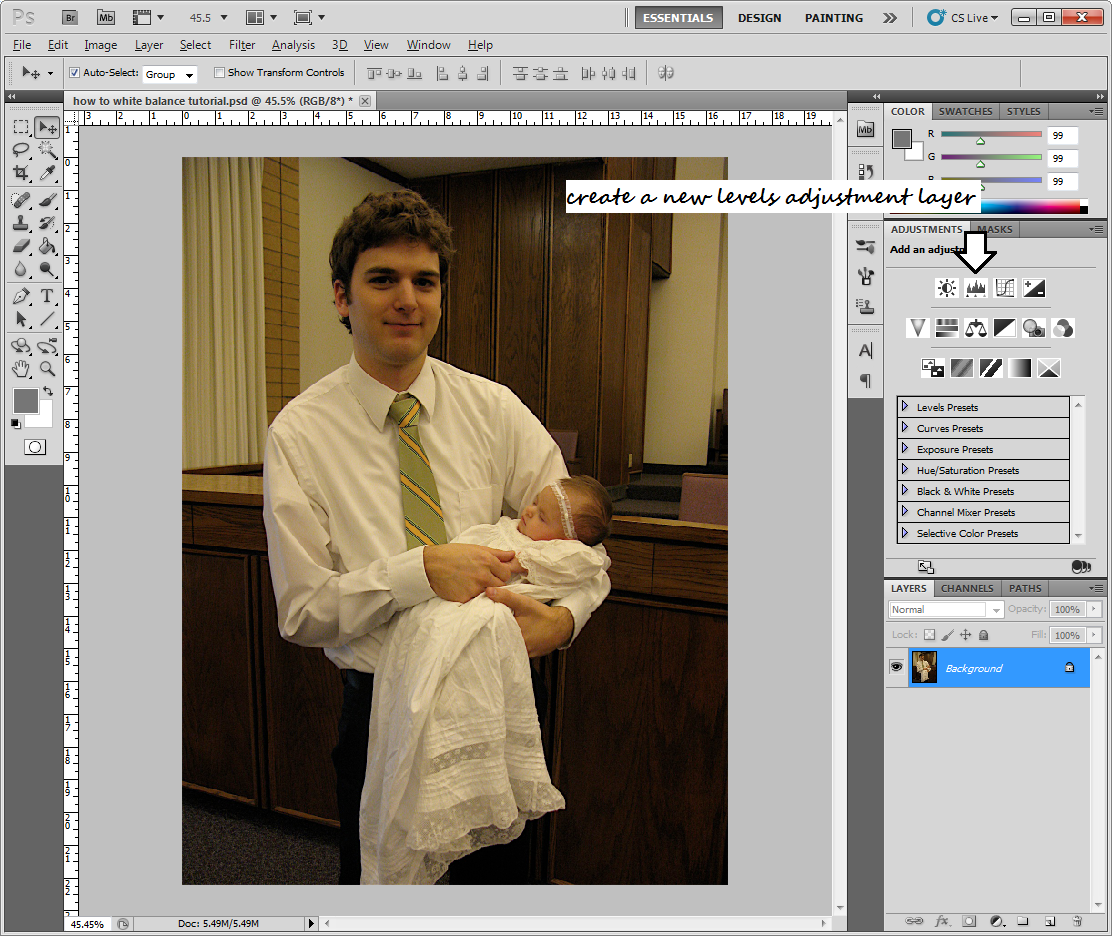Screen dimensions: 1112x936
Task: Switch to the Swatches tab
Action: pos(965,111)
